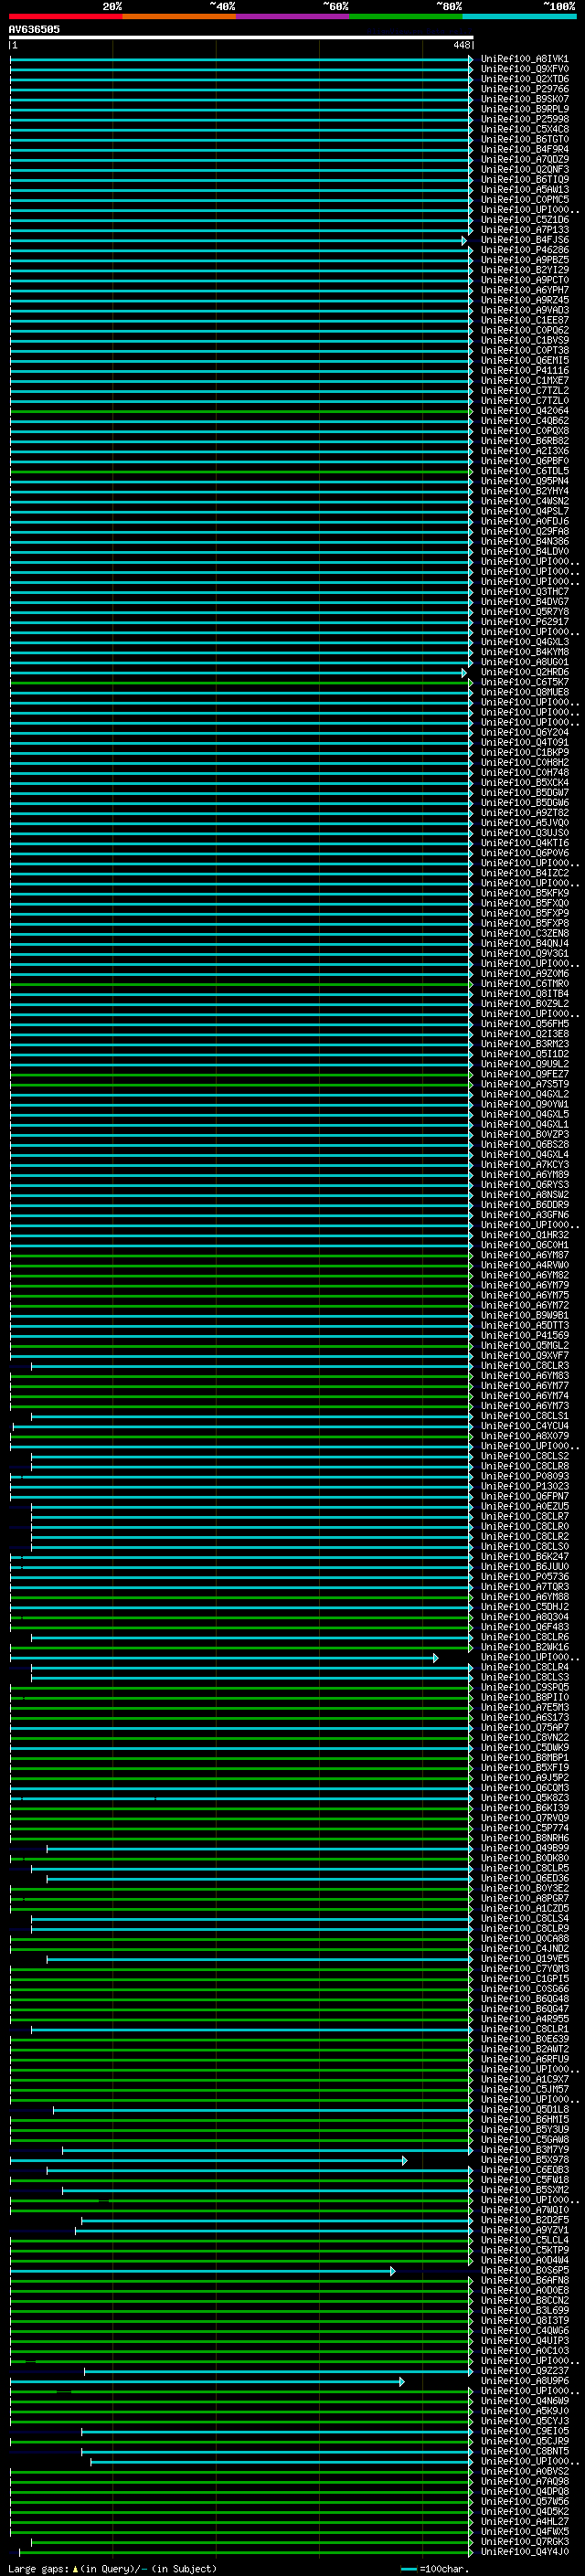Click the UniRef100_A9PBZ5 hit label
The image size is (585, 2576).
point(525,260)
